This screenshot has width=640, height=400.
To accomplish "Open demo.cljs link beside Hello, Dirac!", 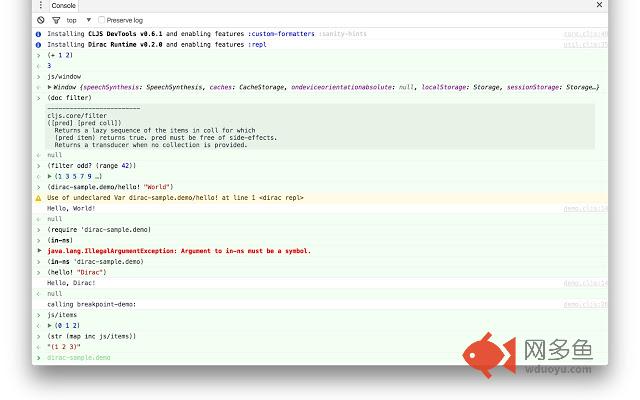I will click(x=585, y=283).
